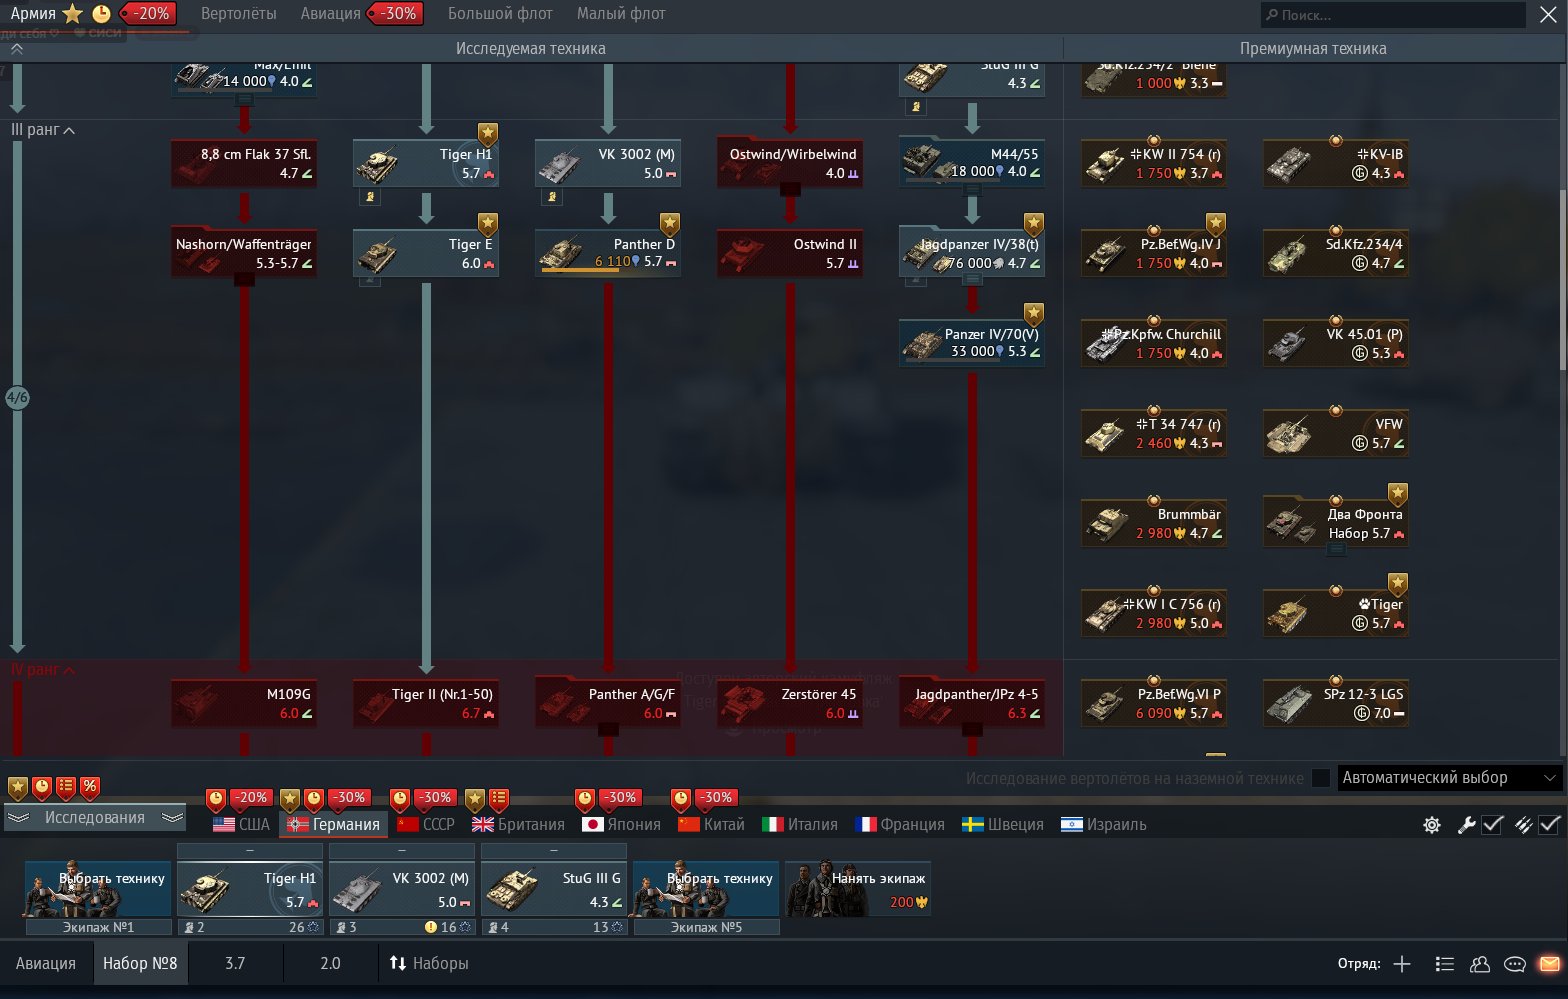Click the -30% discount tag above Япония

(x=620, y=798)
